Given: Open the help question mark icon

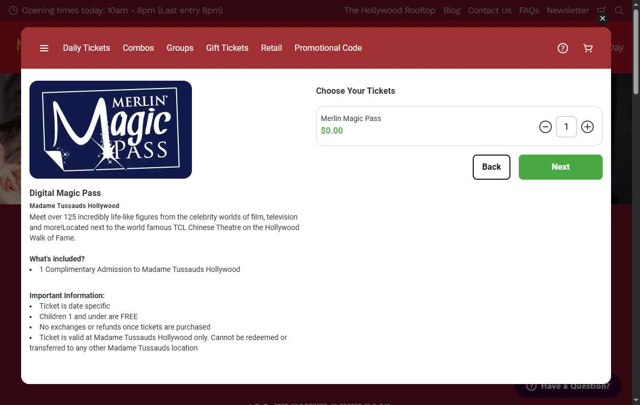Looking at the screenshot, I should (562, 48).
